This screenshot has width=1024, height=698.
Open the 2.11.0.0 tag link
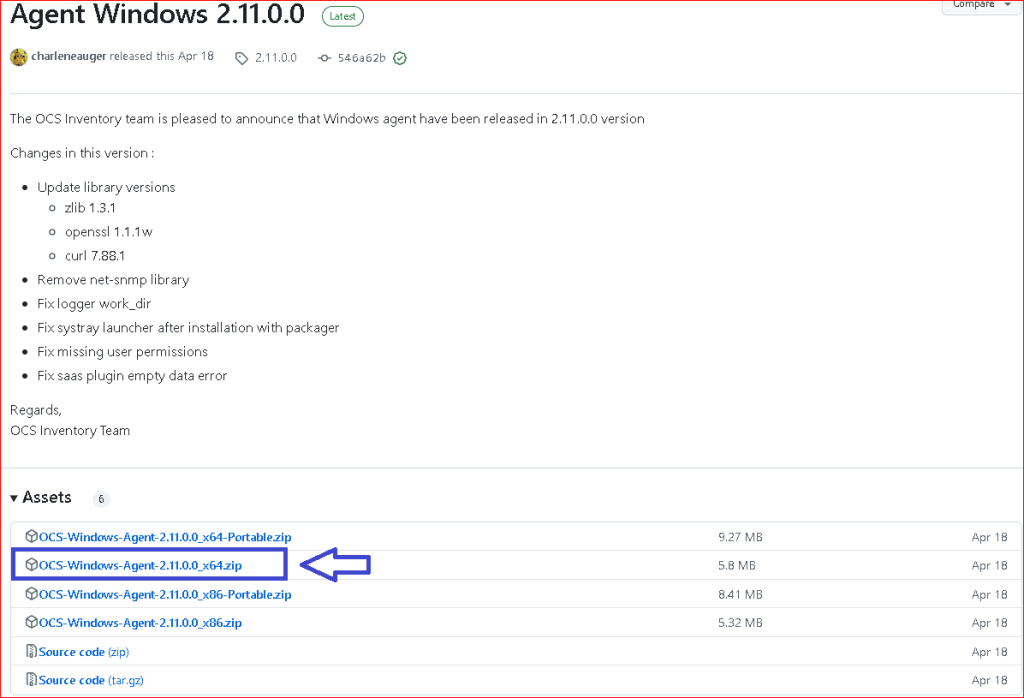click(276, 57)
